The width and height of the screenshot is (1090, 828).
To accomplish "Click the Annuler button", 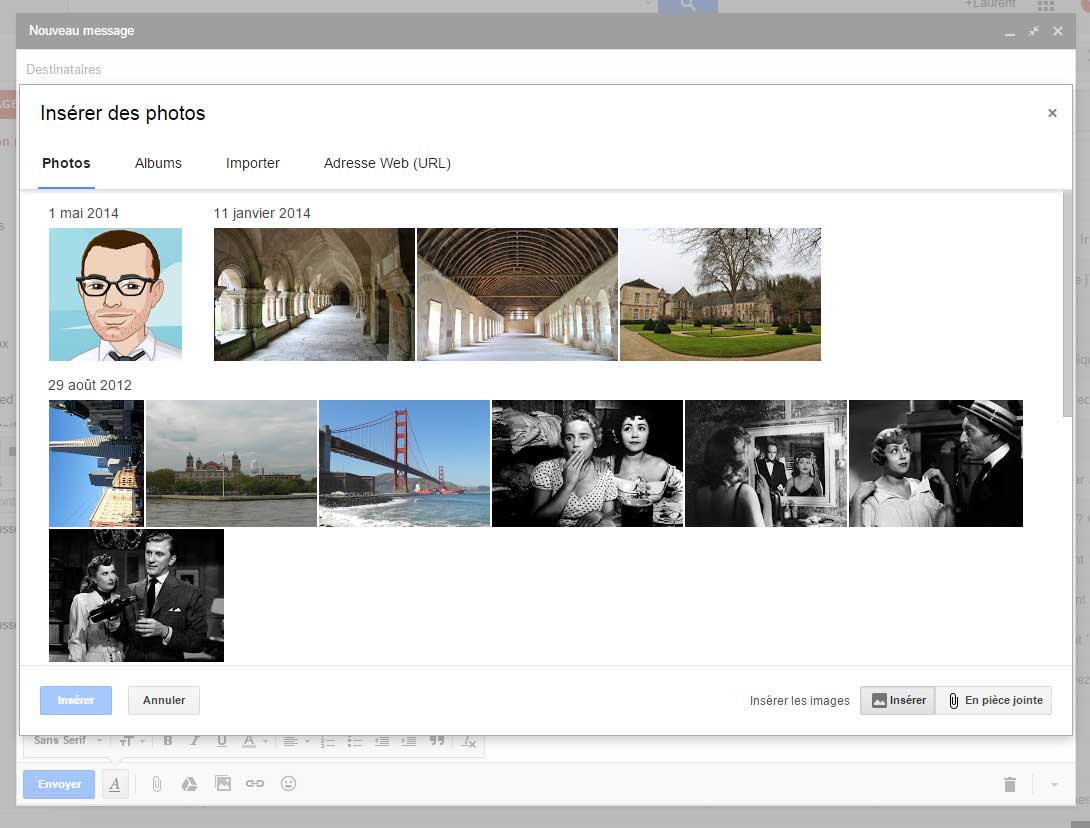I will (x=164, y=700).
